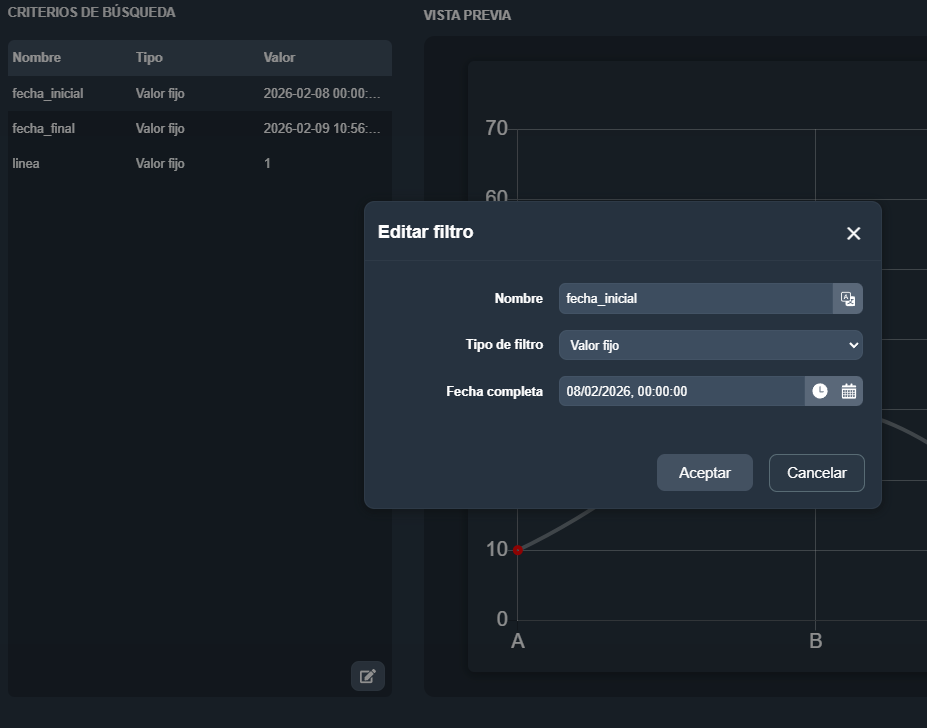Open the calendar date picker icon

849,391
